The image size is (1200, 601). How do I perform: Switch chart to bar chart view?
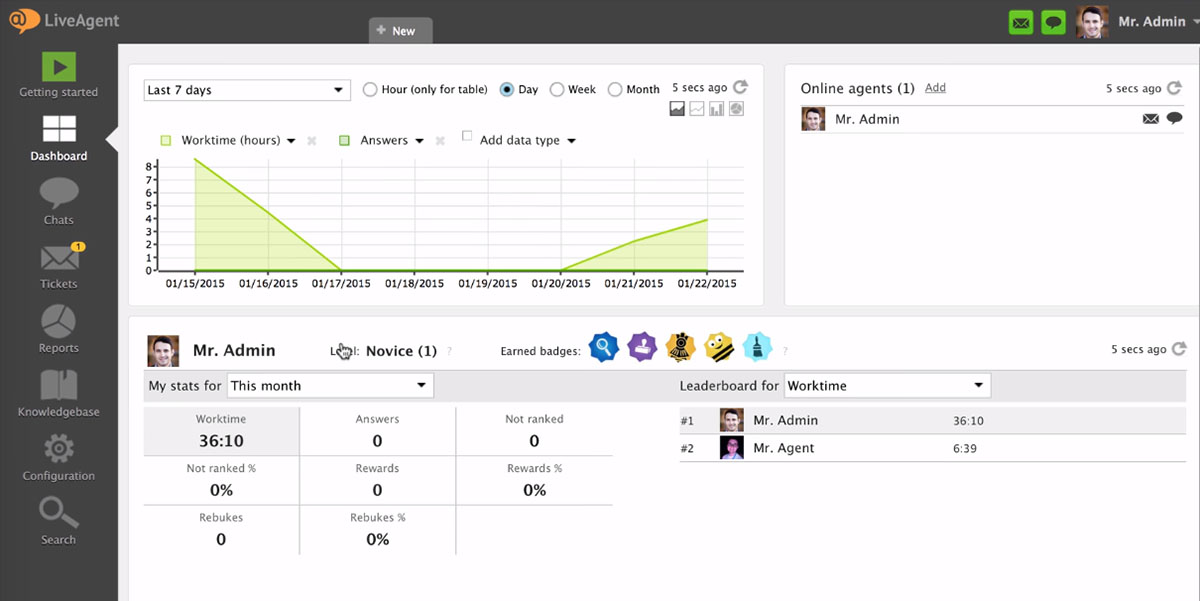(717, 109)
